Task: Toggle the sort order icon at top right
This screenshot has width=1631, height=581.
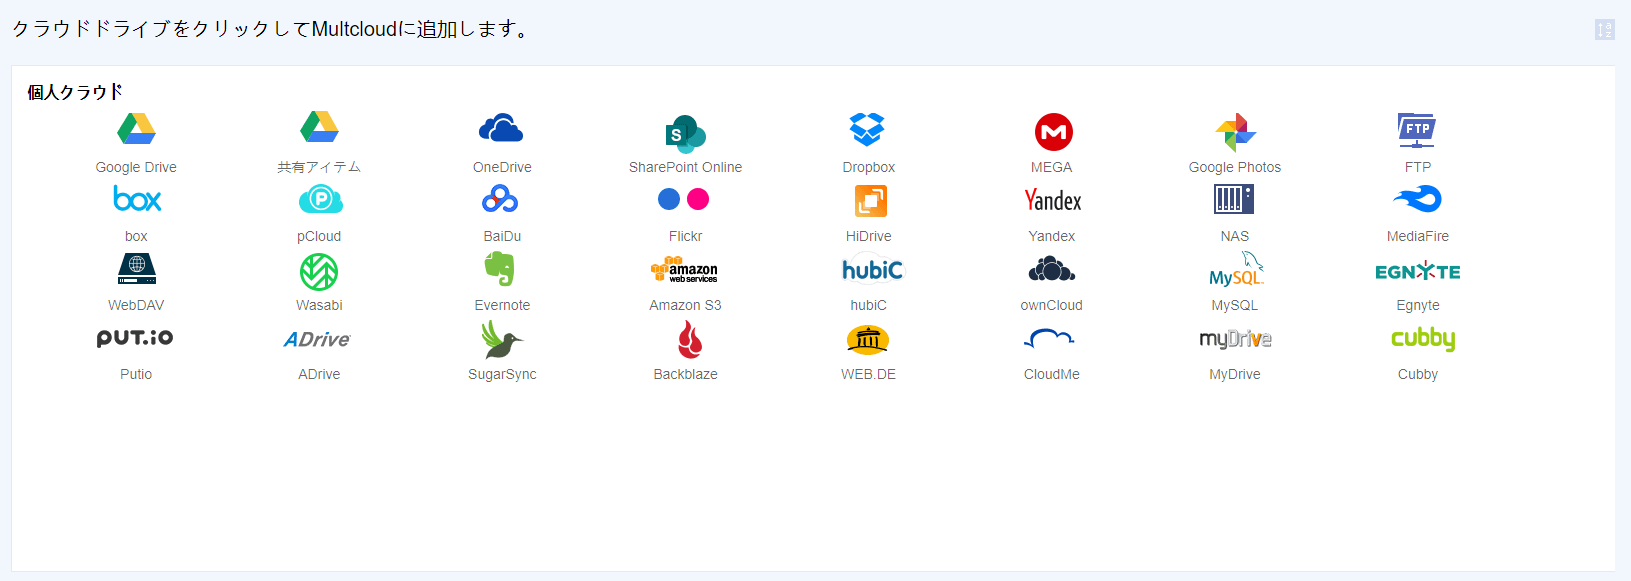Action: point(1604,30)
